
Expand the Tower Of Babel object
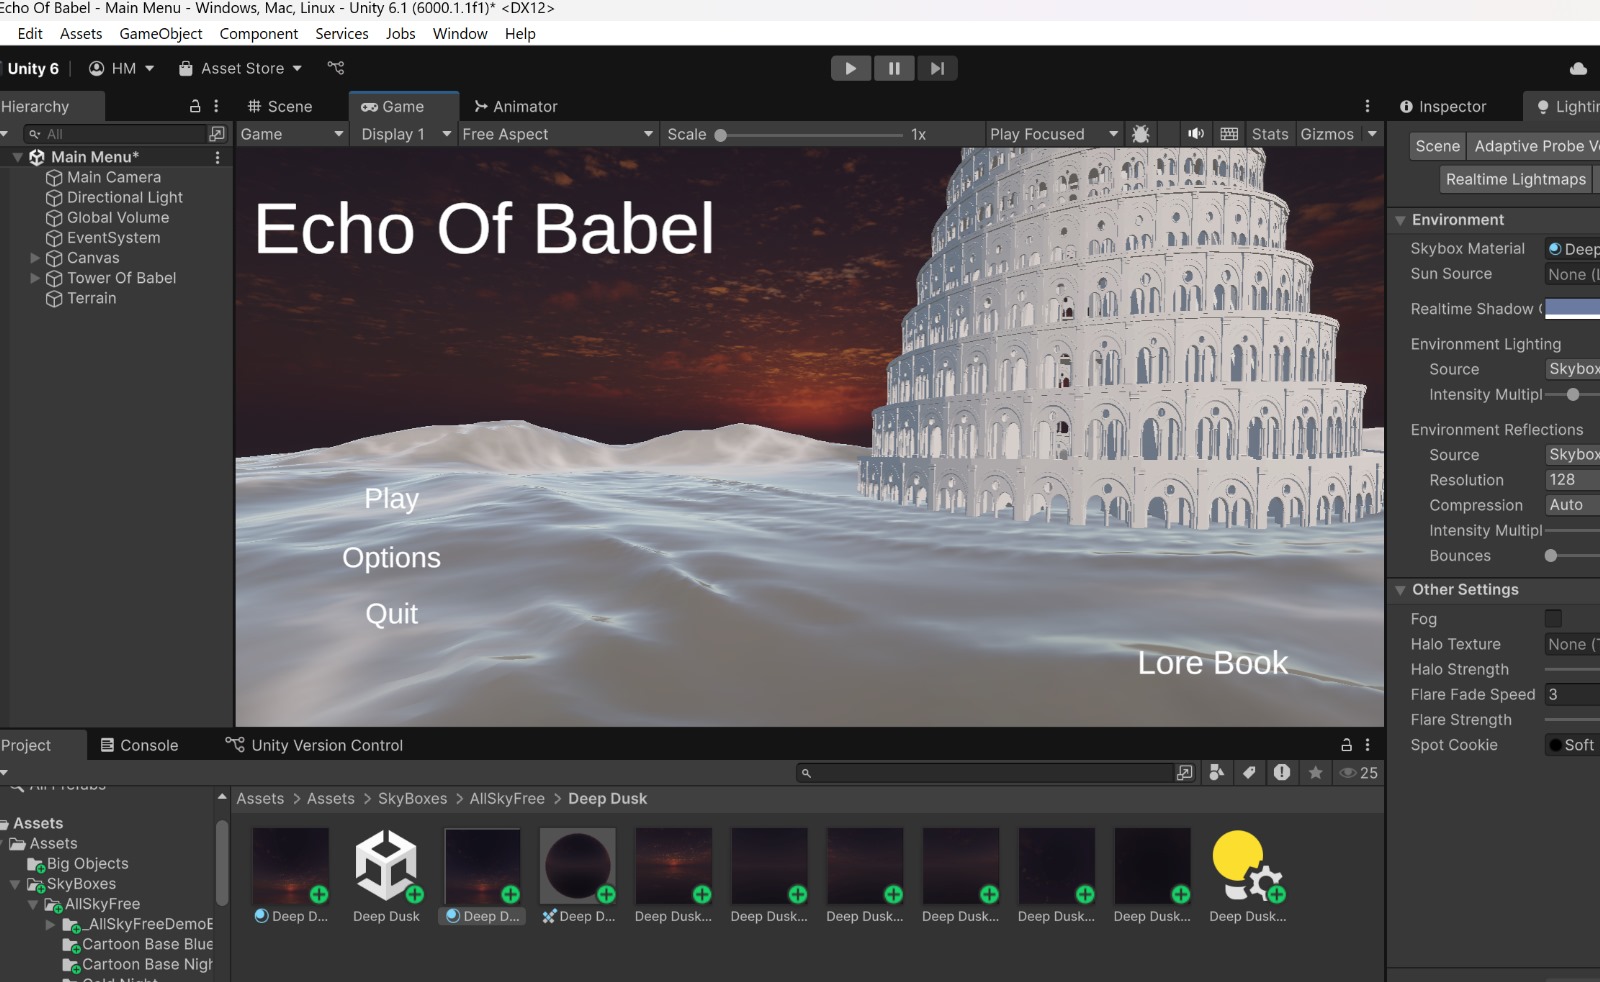(x=35, y=278)
